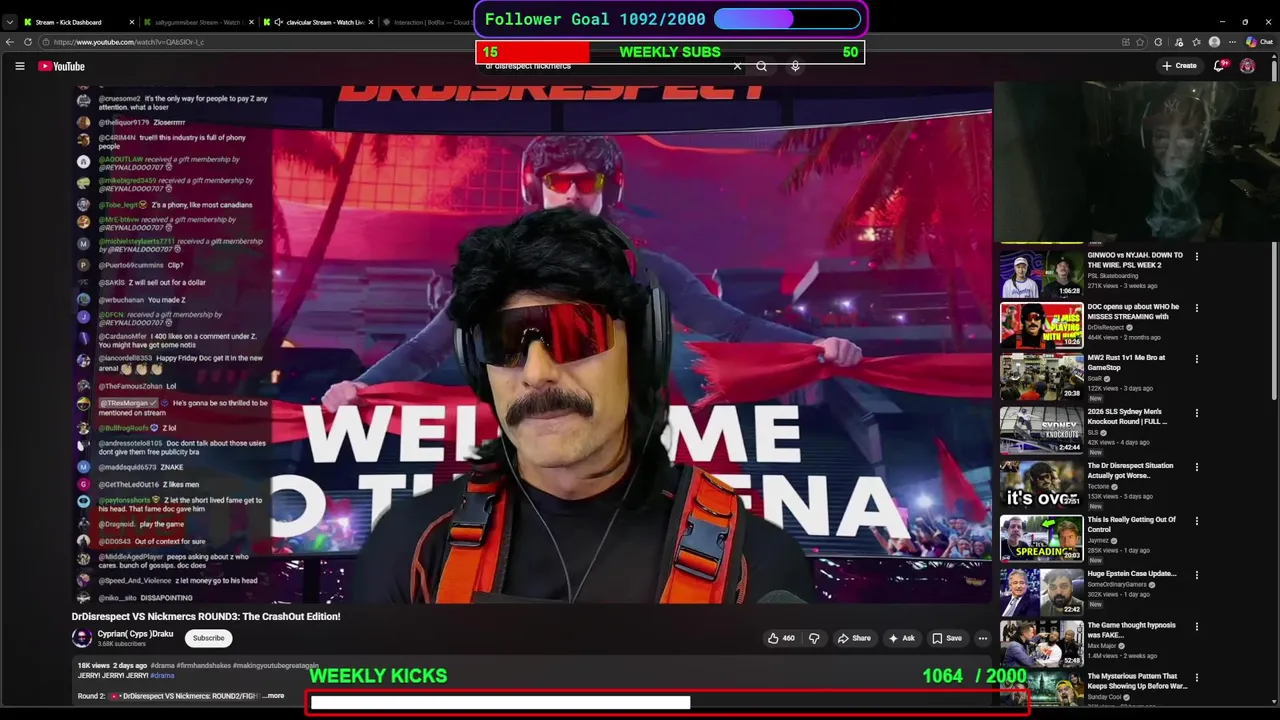Screen dimensions: 1280x720
Task: Open the YouTube notifications bell
Action: [x=1219, y=66]
